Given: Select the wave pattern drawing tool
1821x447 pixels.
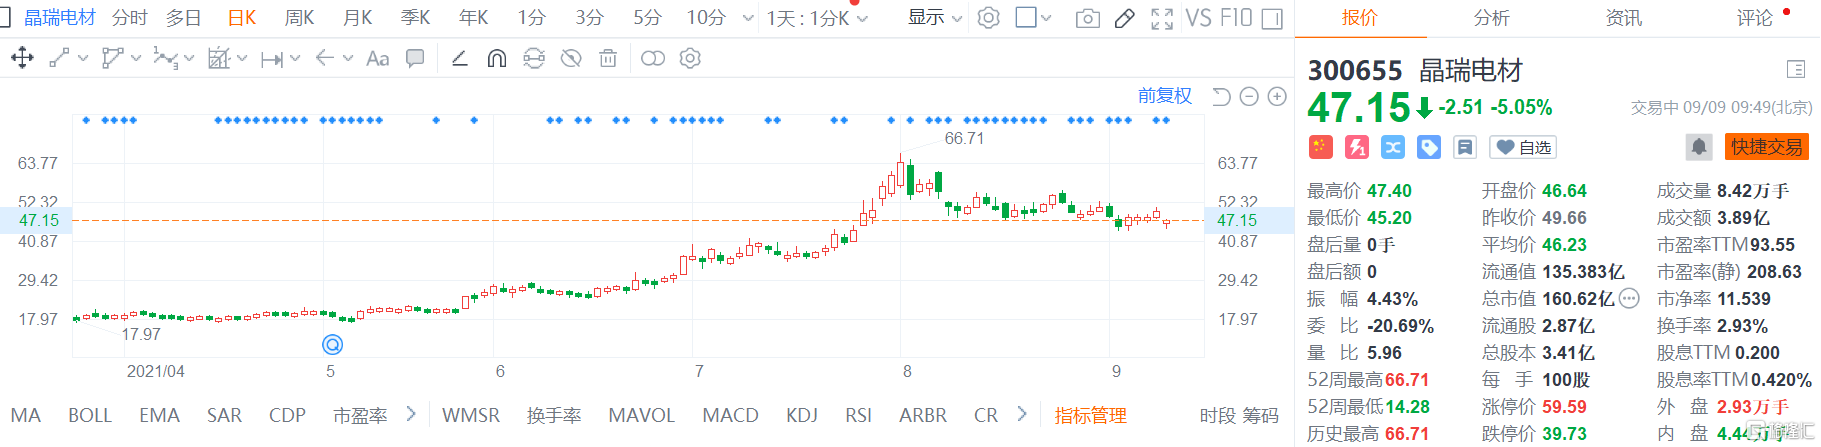Looking at the screenshot, I should tap(165, 58).
